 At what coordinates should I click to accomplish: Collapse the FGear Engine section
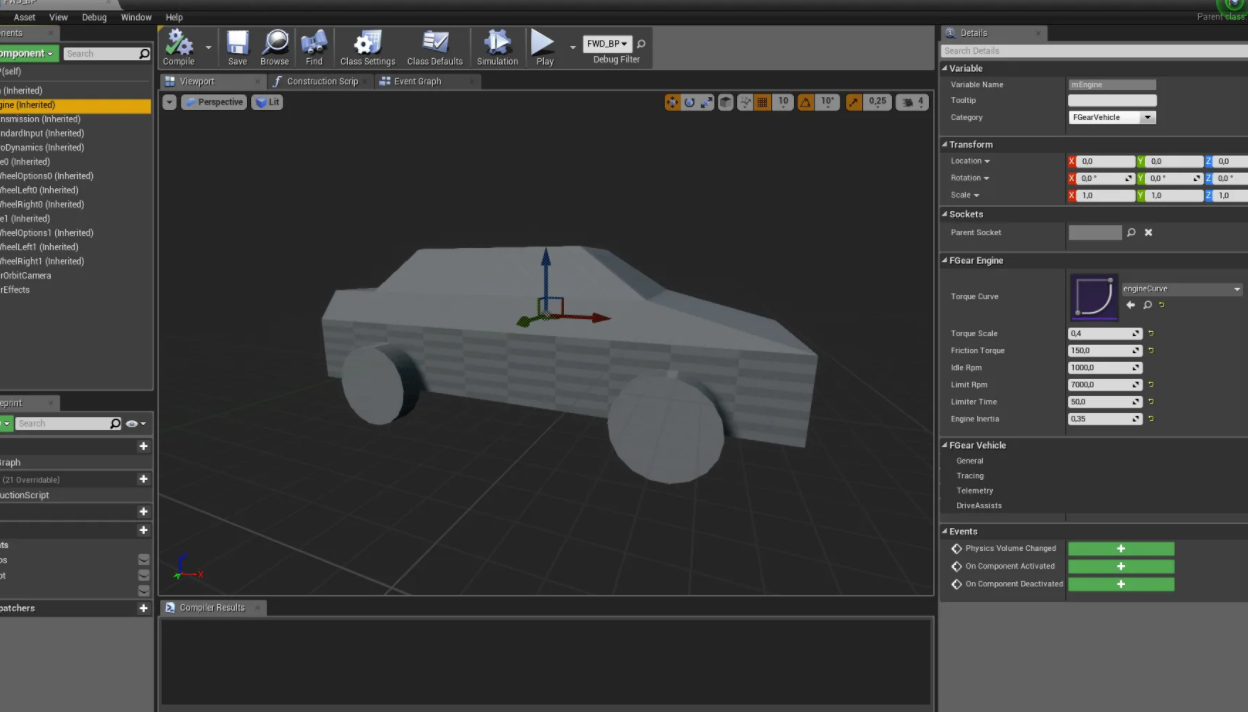pyautogui.click(x=944, y=261)
